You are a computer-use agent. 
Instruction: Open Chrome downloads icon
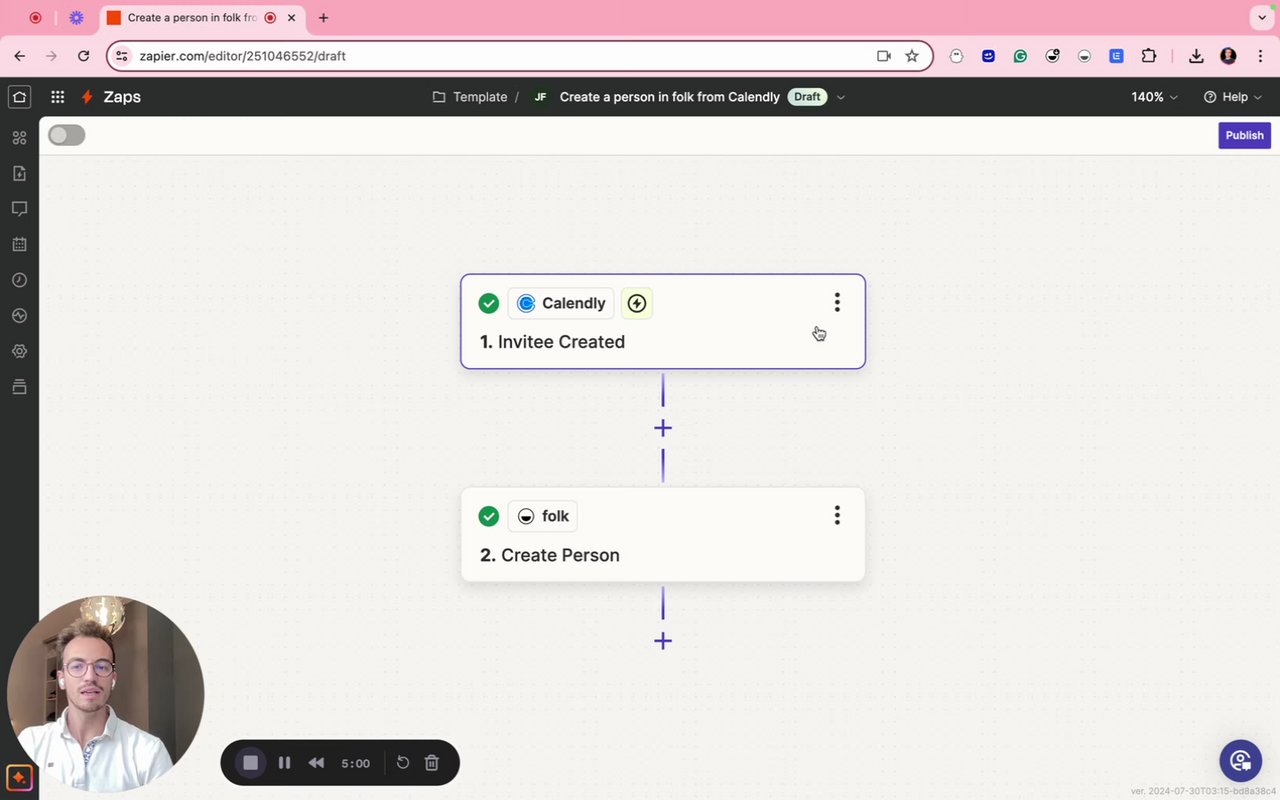click(x=1196, y=56)
